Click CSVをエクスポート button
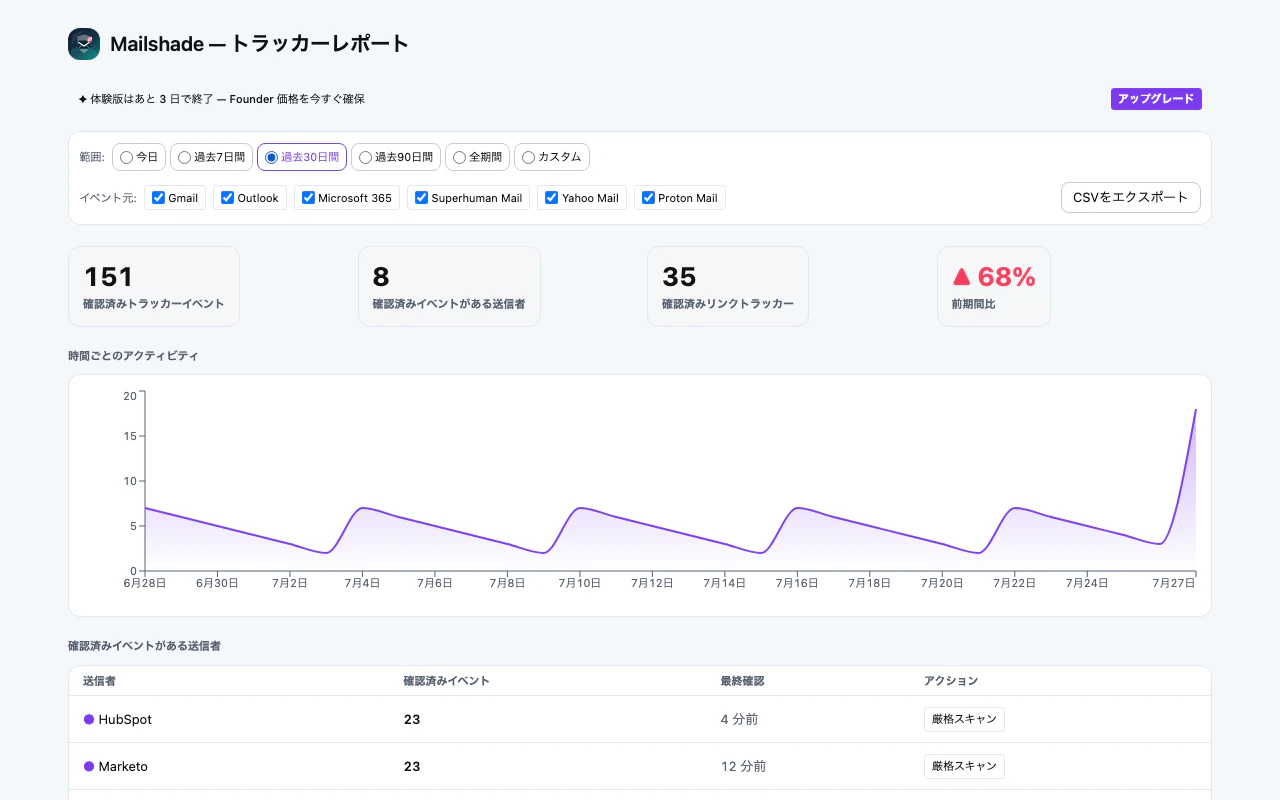This screenshot has width=1280, height=800. tap(1131, 197)
